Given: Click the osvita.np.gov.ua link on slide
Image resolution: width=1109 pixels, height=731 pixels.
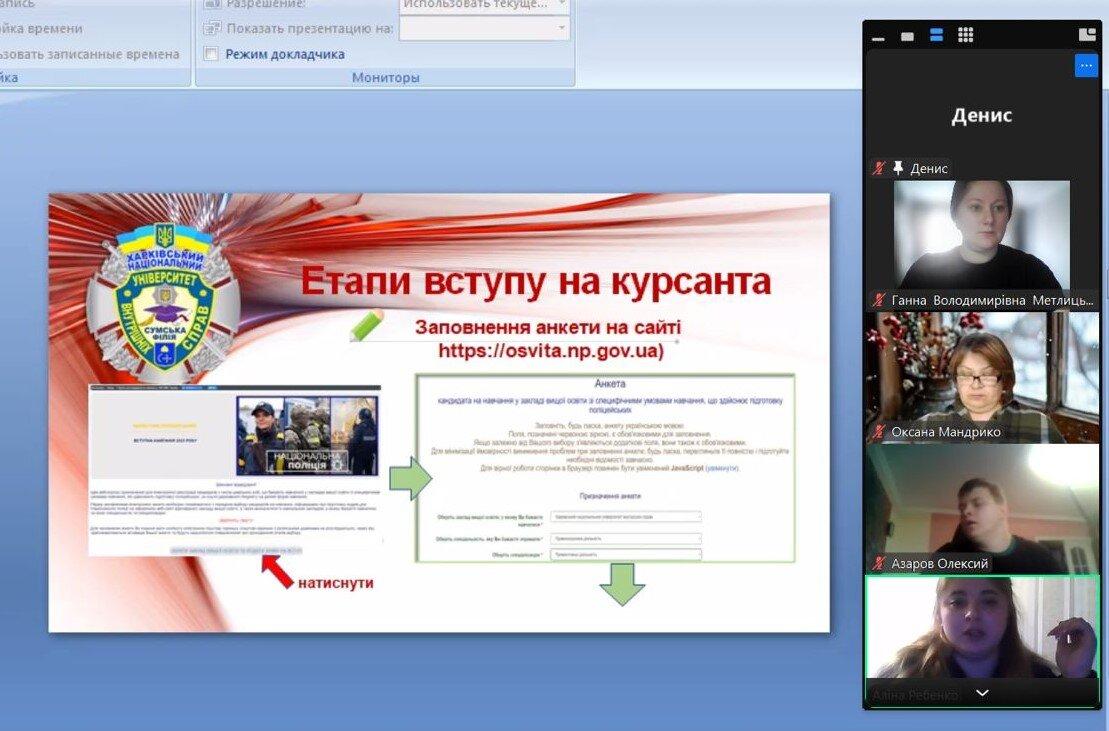Looking at the screenshot, I should click(x=550, y=351).
